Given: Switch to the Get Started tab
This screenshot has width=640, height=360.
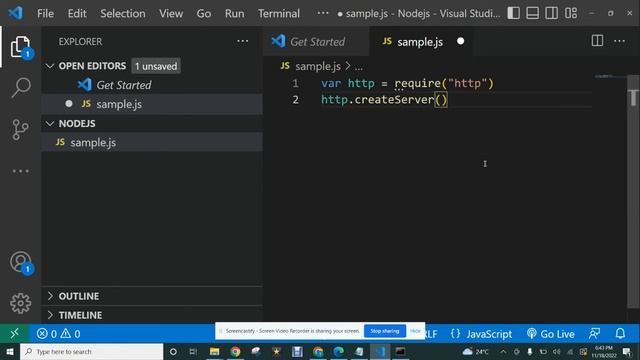Looking at the screenshot, I should (316, 42).
